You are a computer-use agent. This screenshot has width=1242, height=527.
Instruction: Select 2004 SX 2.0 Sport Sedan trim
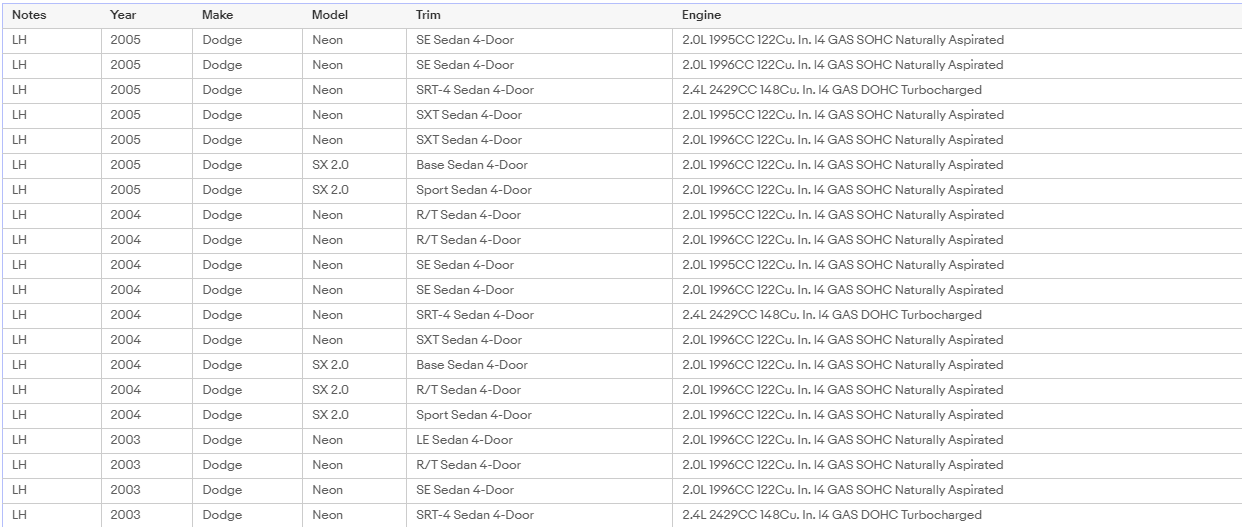pyautogui.click(x=539, y=415)
